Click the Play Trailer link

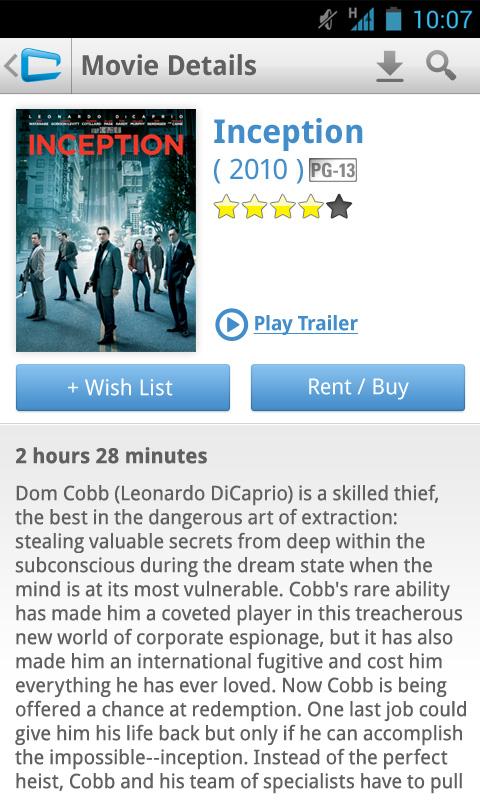pyautogui.click(x=306, y=323)
